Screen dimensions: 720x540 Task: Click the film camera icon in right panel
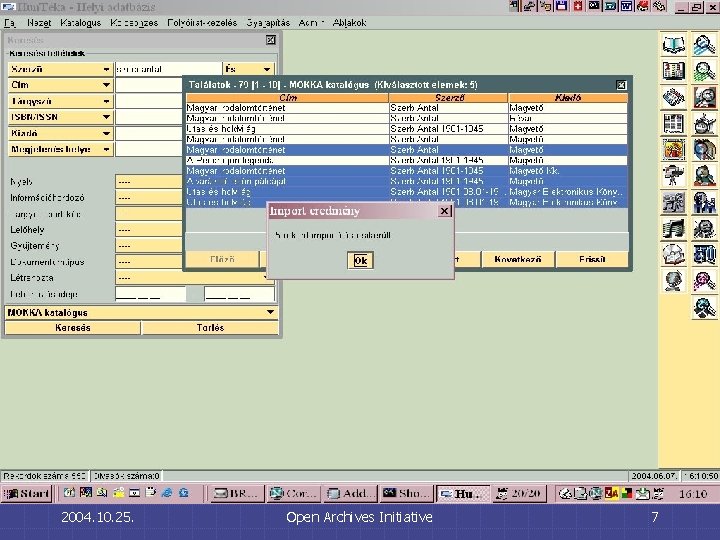(674, 176)
